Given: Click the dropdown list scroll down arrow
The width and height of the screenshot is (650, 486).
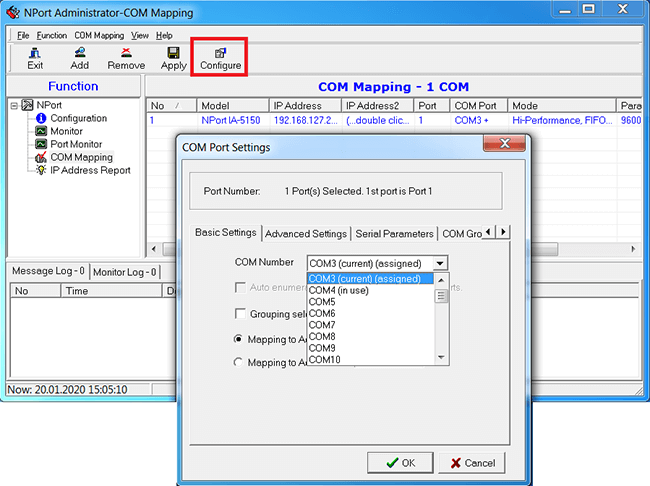Looking at the screenshot, I should pyautogui.click(x=441, y=357).
